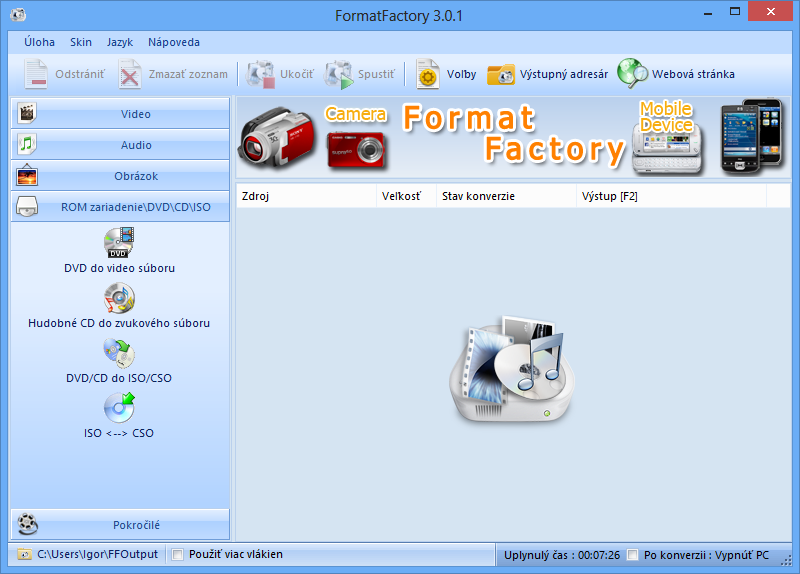The height and width of the screenshot is (574, 800).
Task: Click the DVD do video súboru label
Action: pyautogui.click(x=119, y=268)
